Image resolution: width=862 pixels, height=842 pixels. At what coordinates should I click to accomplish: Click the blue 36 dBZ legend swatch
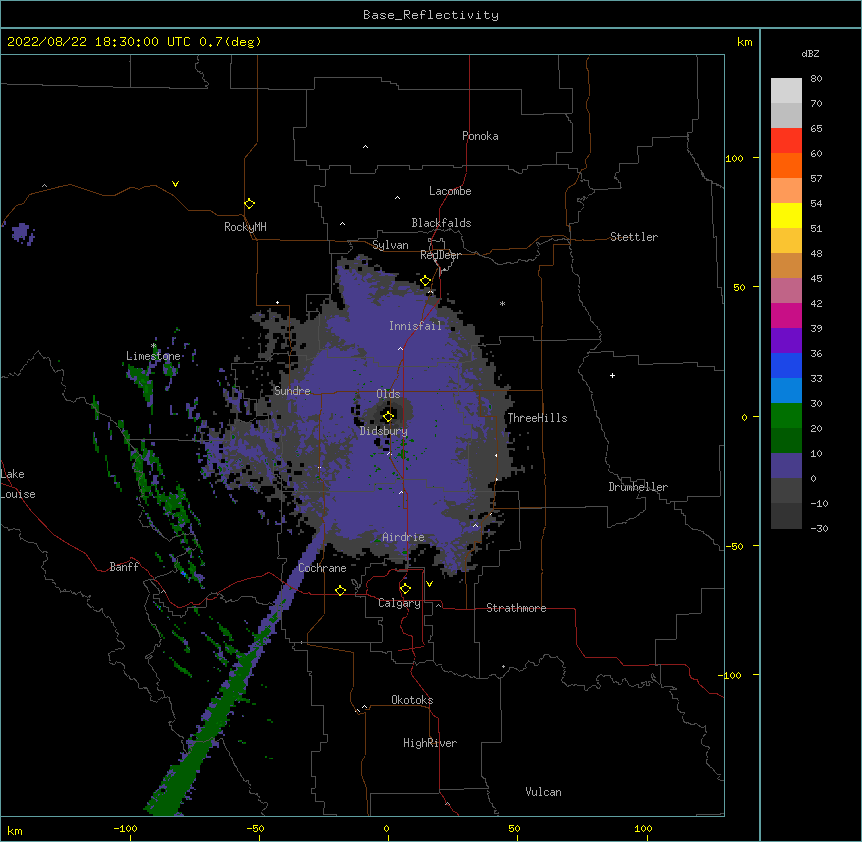(786, 365)
